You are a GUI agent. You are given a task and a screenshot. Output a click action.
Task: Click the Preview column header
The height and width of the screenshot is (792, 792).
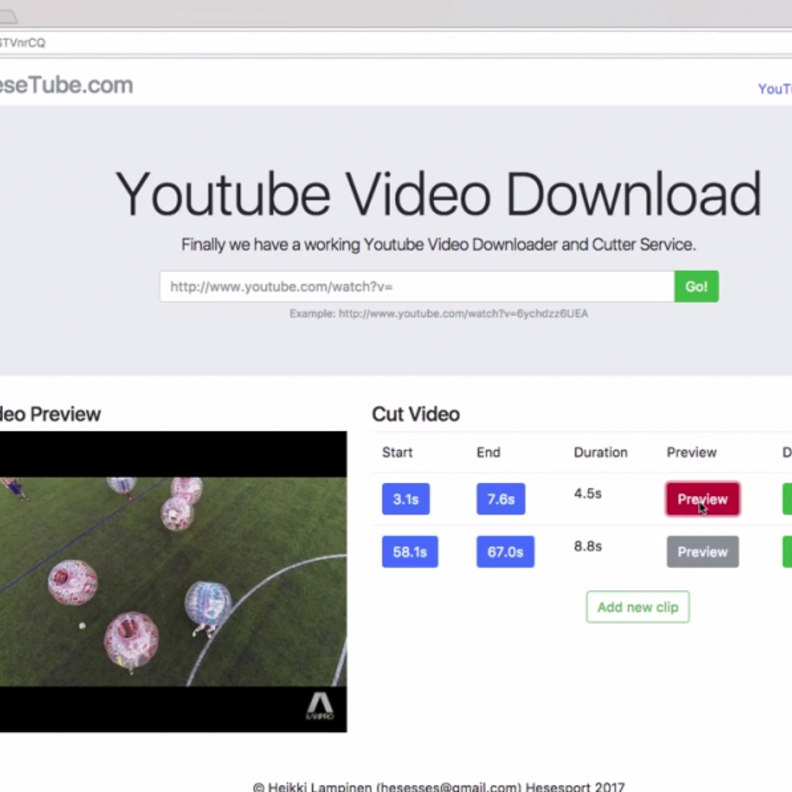click(691, 452)
